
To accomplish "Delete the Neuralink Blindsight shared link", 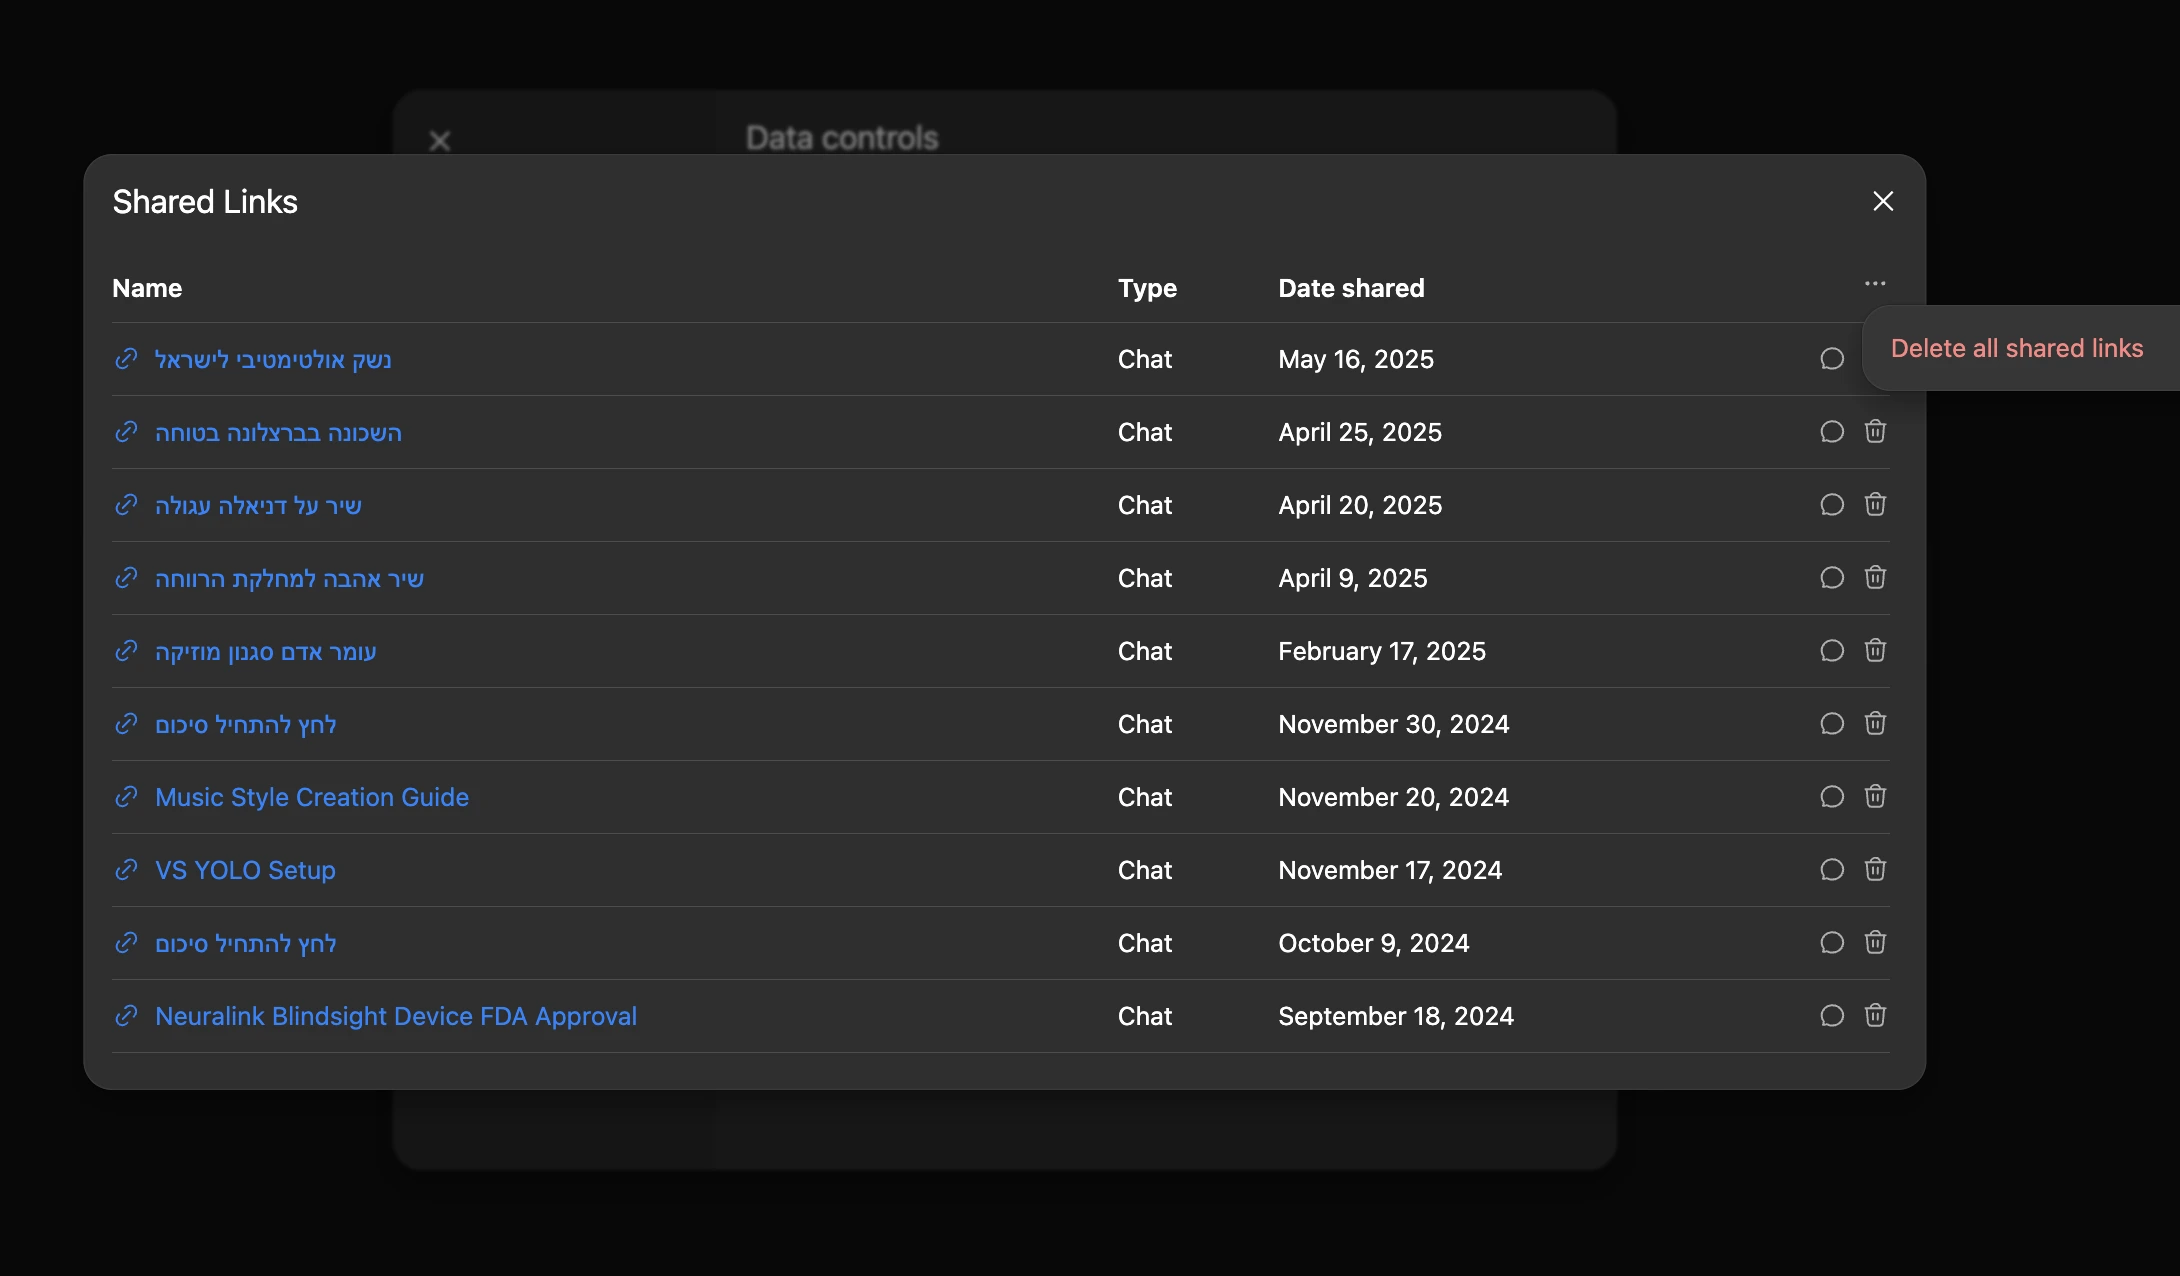I will pyautogui.click(x=1875, y=1015).
